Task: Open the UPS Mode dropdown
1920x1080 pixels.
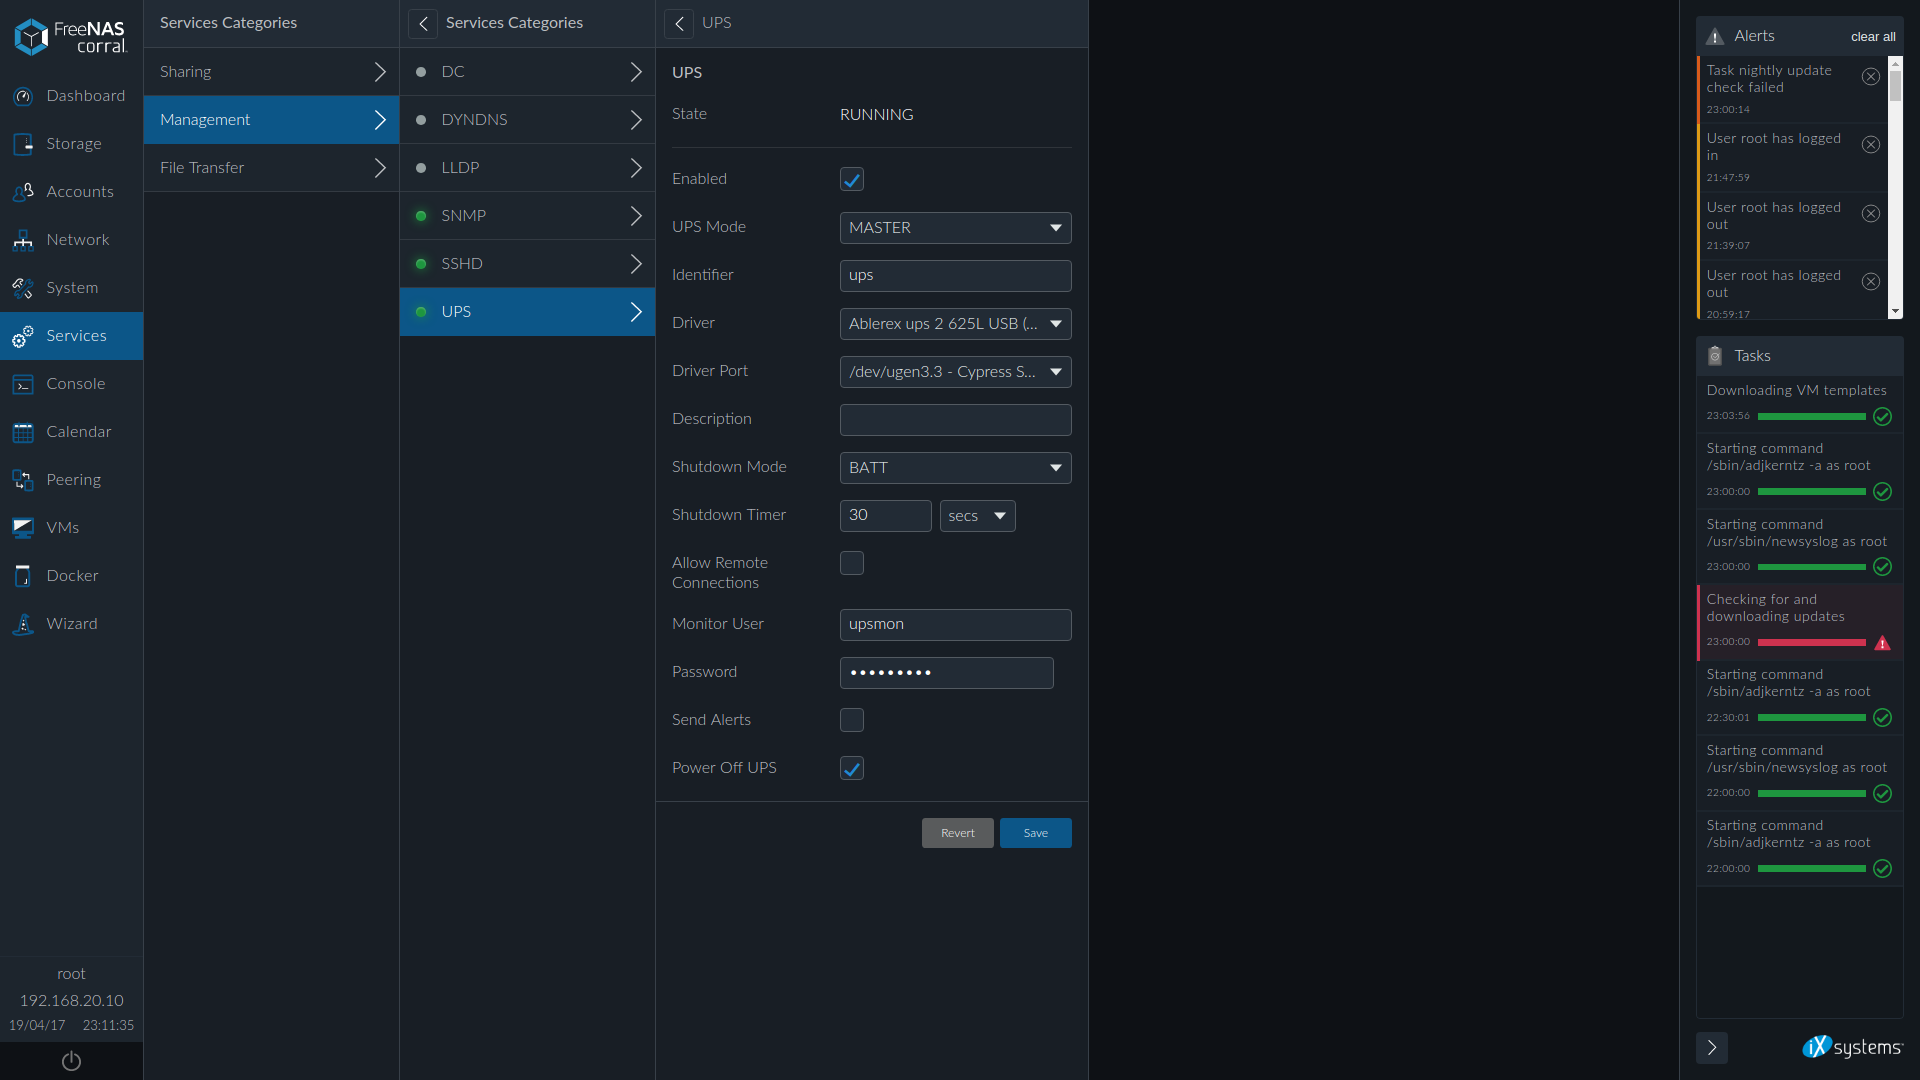Action: tap(955, 228)
